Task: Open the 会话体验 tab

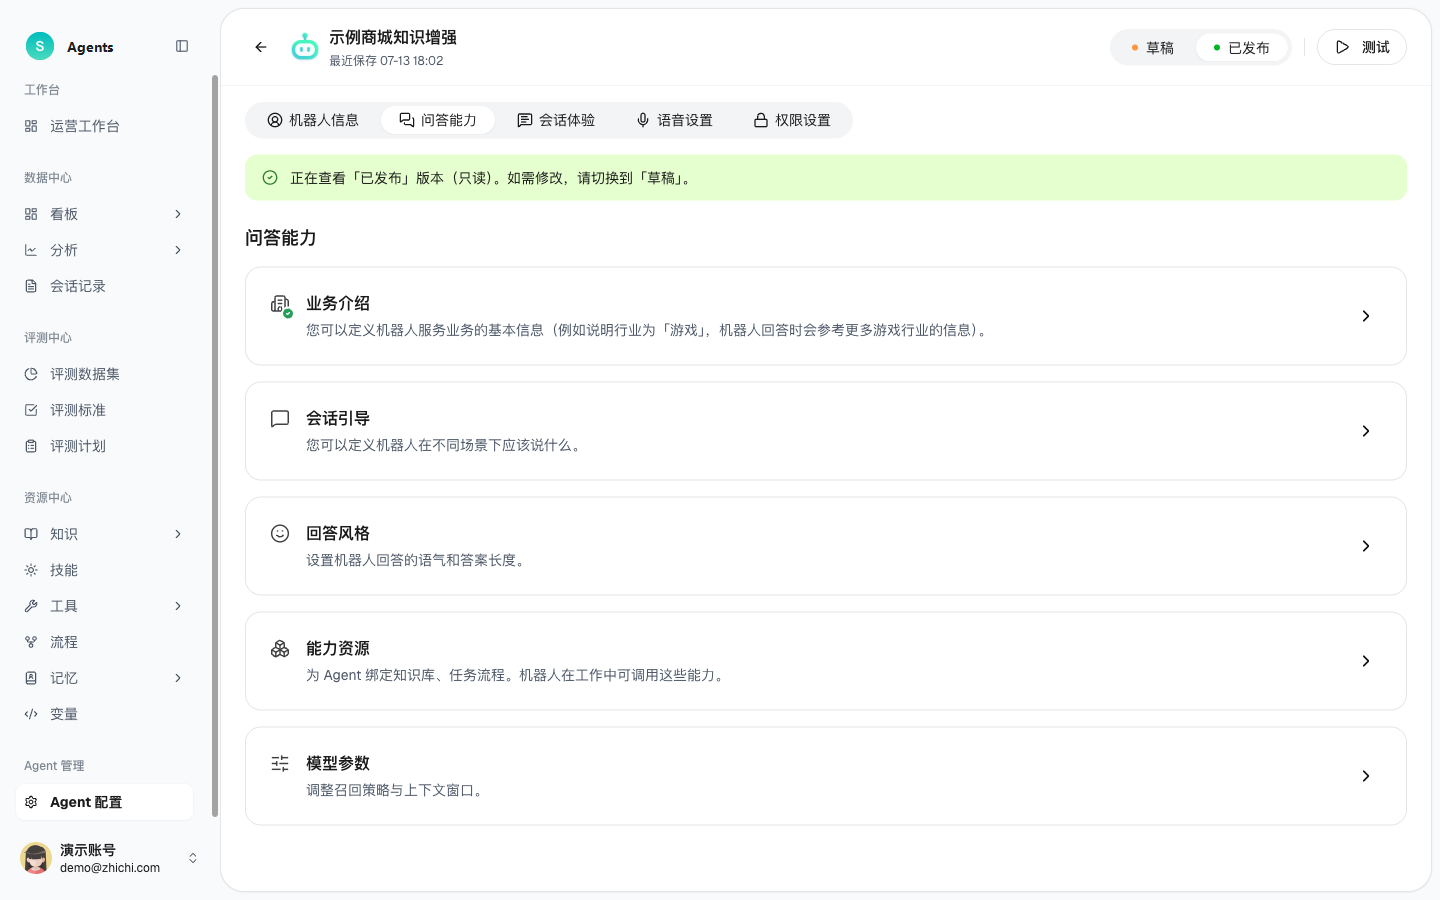Action: point(556,120)
